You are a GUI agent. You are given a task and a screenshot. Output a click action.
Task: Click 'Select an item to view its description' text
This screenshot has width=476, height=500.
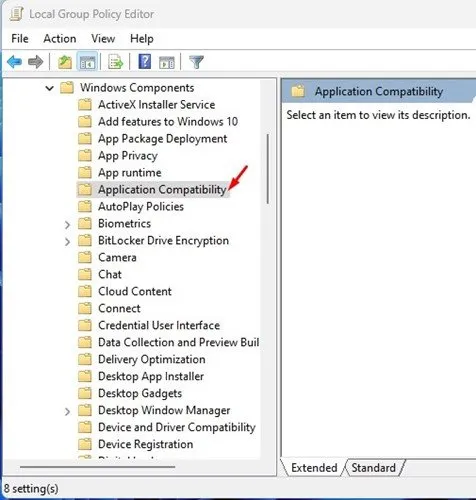[378, 115]
